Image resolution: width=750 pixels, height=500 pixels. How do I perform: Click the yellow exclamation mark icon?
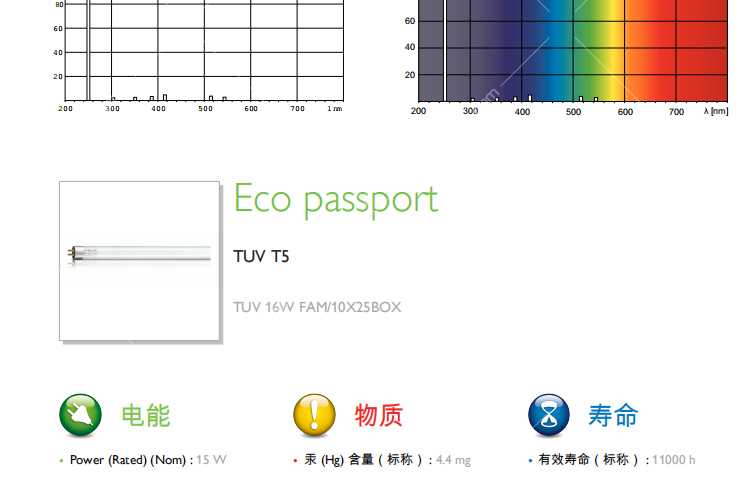click(x=314, y=415)
